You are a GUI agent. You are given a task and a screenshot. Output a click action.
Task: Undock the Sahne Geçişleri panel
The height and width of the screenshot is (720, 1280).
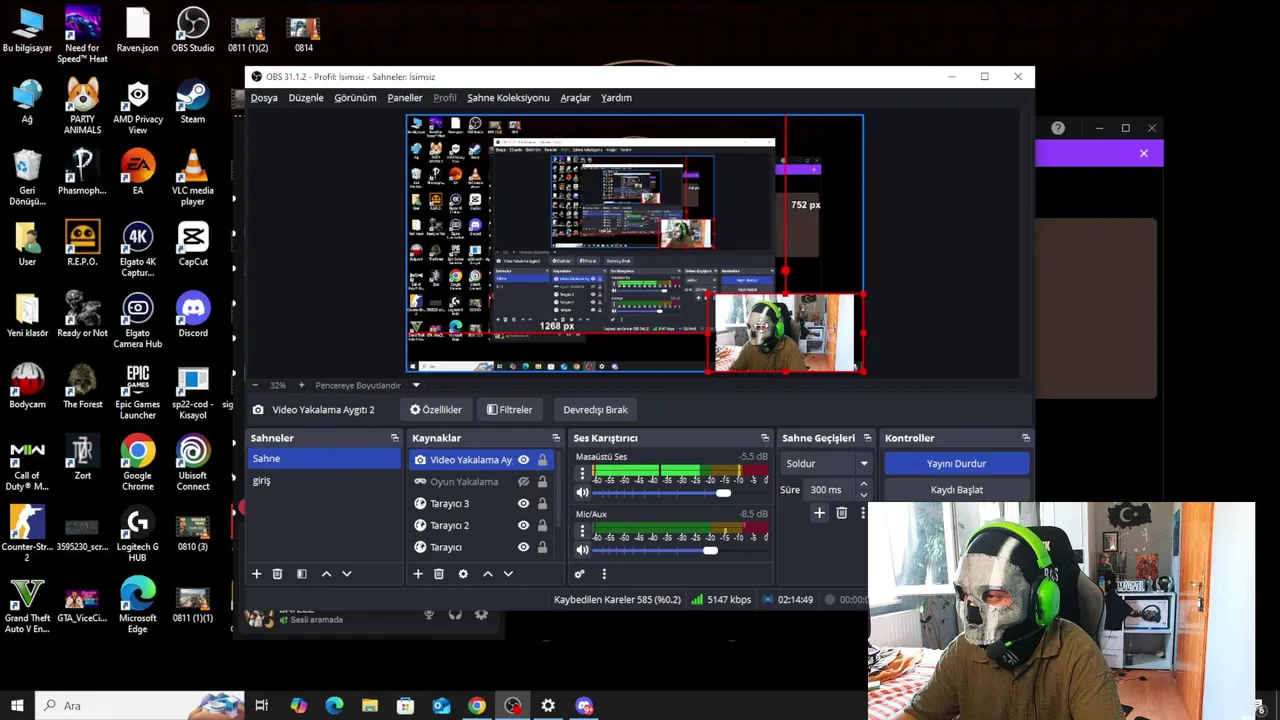(x=867, y=438)
